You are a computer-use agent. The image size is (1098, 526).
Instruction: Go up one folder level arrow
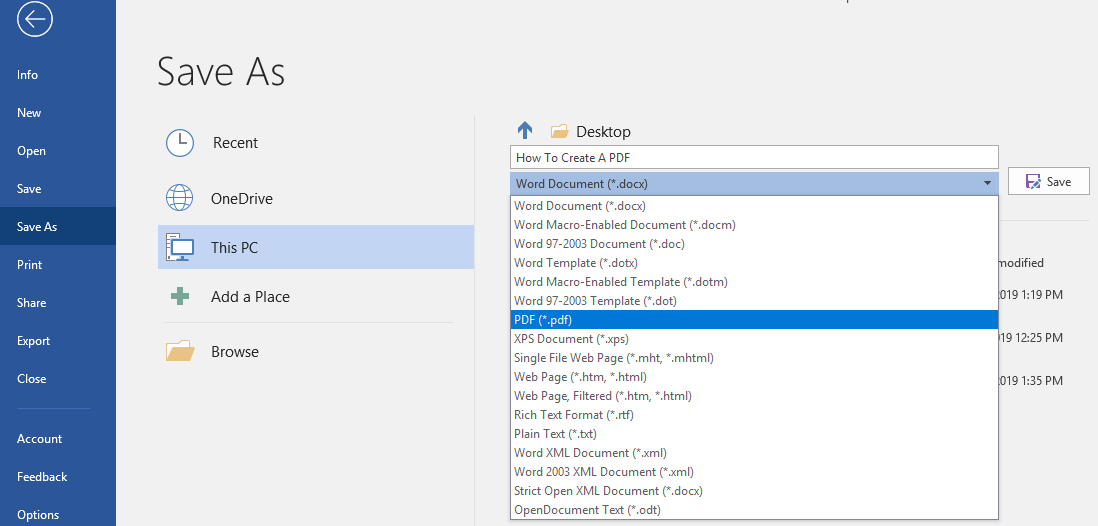525,130
